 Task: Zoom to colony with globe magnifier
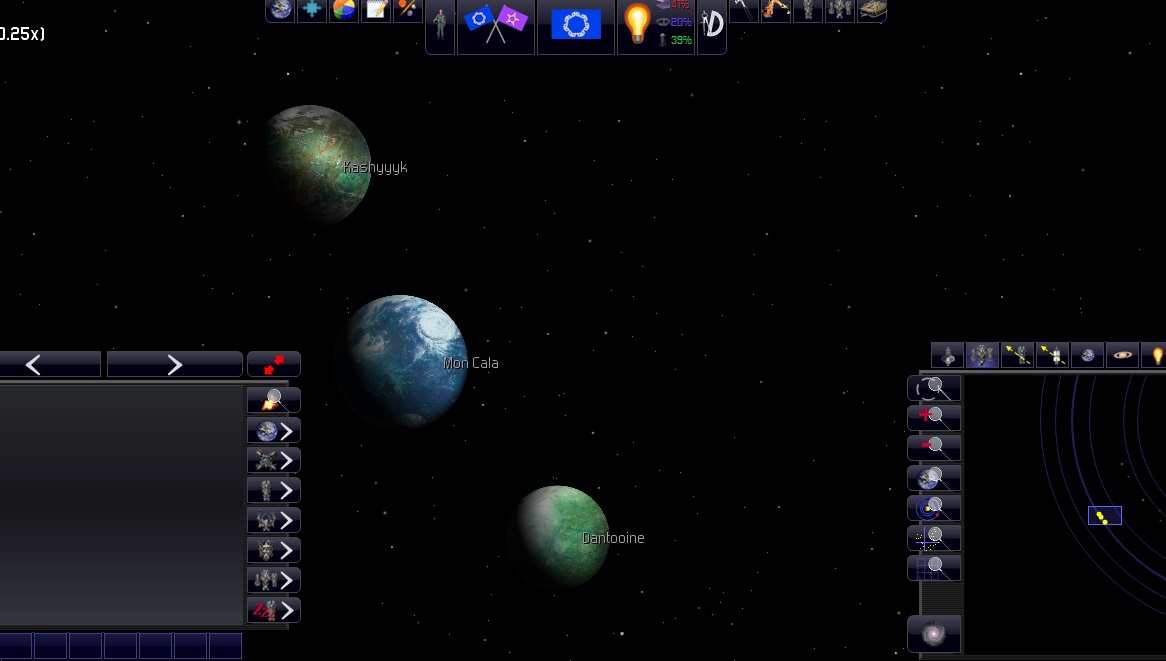(x=934, y=478)
